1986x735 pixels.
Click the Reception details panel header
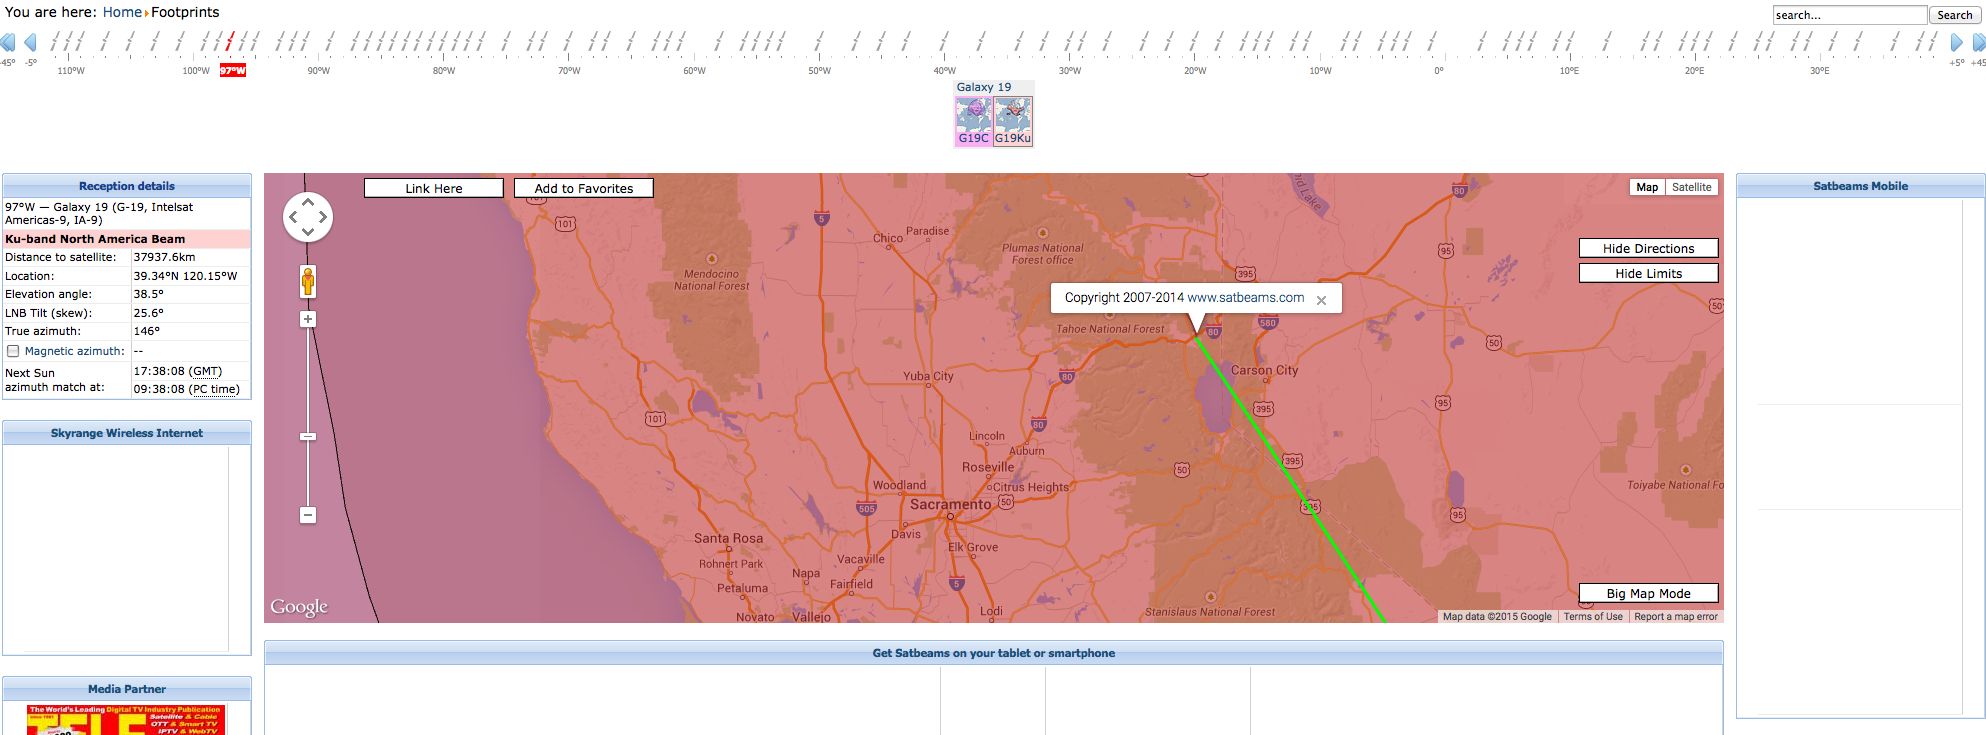(127, 186)
